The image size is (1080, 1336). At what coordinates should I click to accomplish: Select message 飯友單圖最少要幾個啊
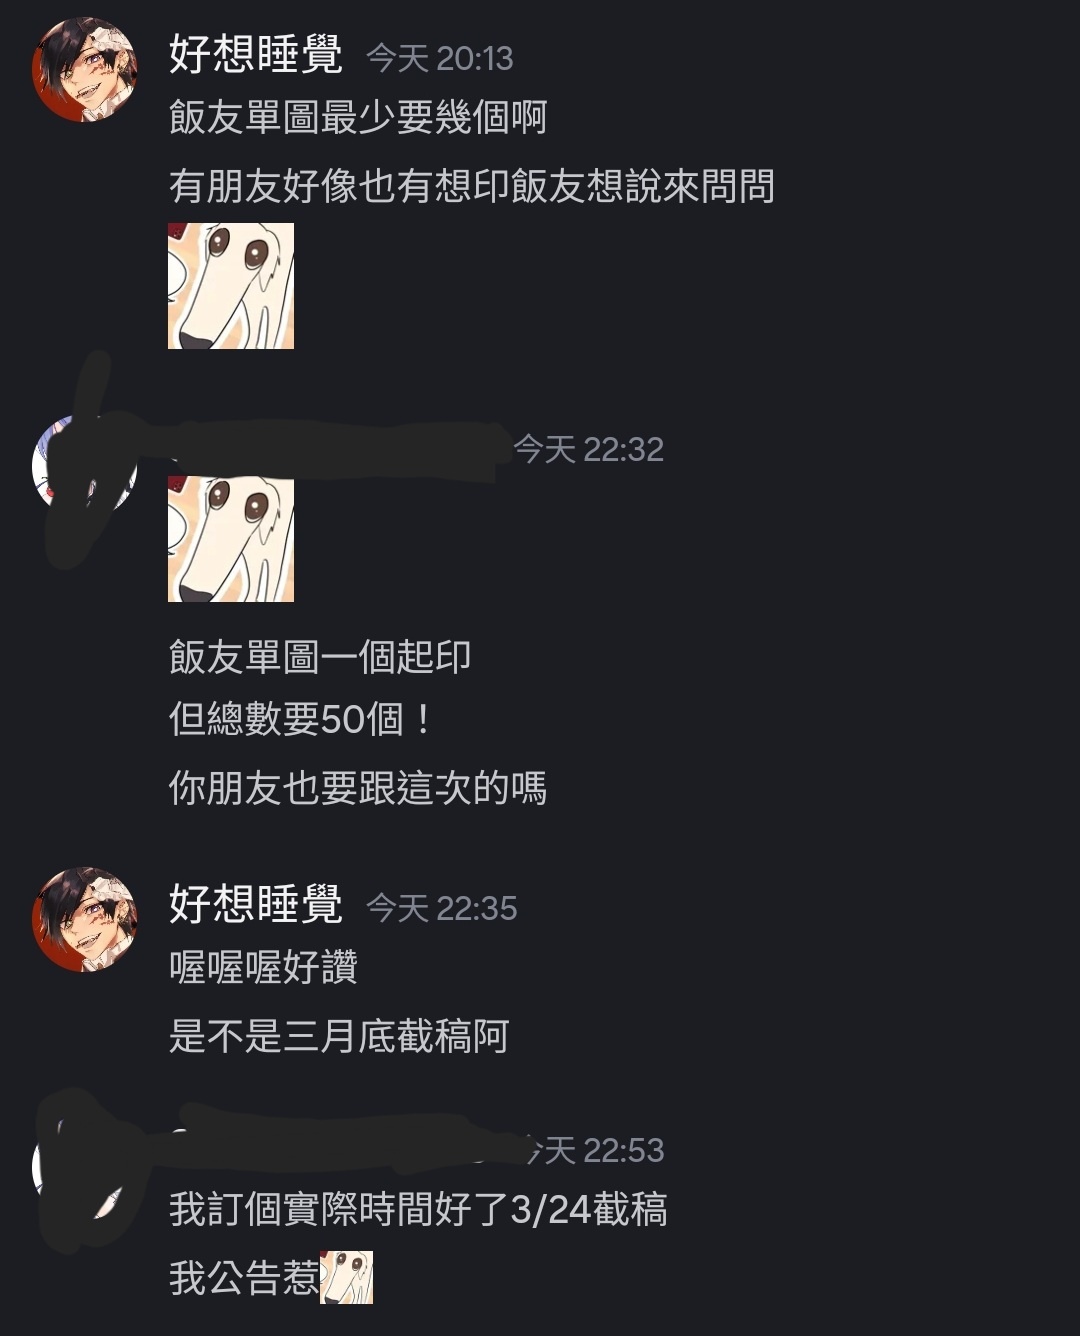(358, 117)
